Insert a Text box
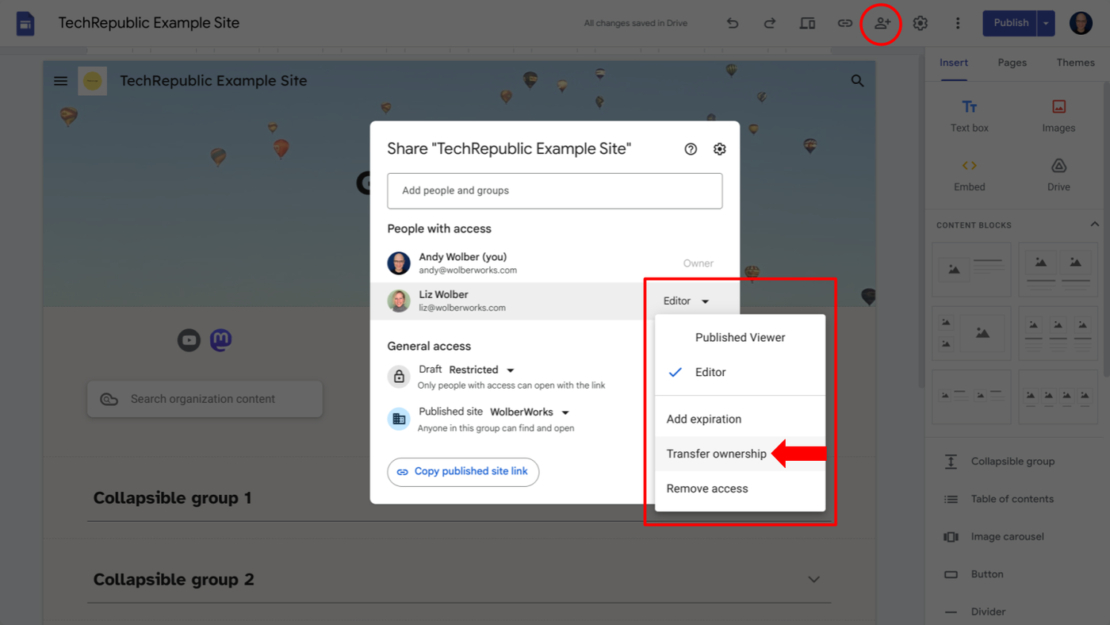 pyautogui.click(x=968, y=114)
